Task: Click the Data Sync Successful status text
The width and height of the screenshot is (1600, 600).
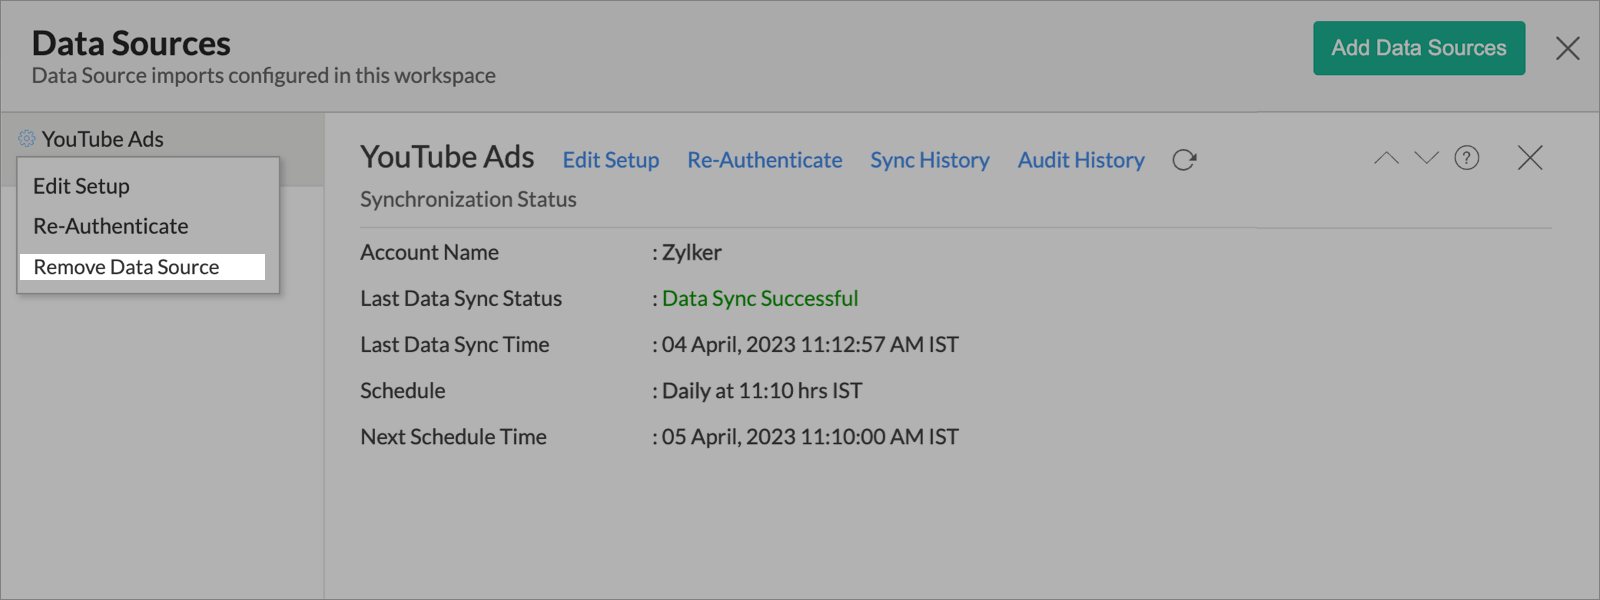Action: (x=760, y=298)
